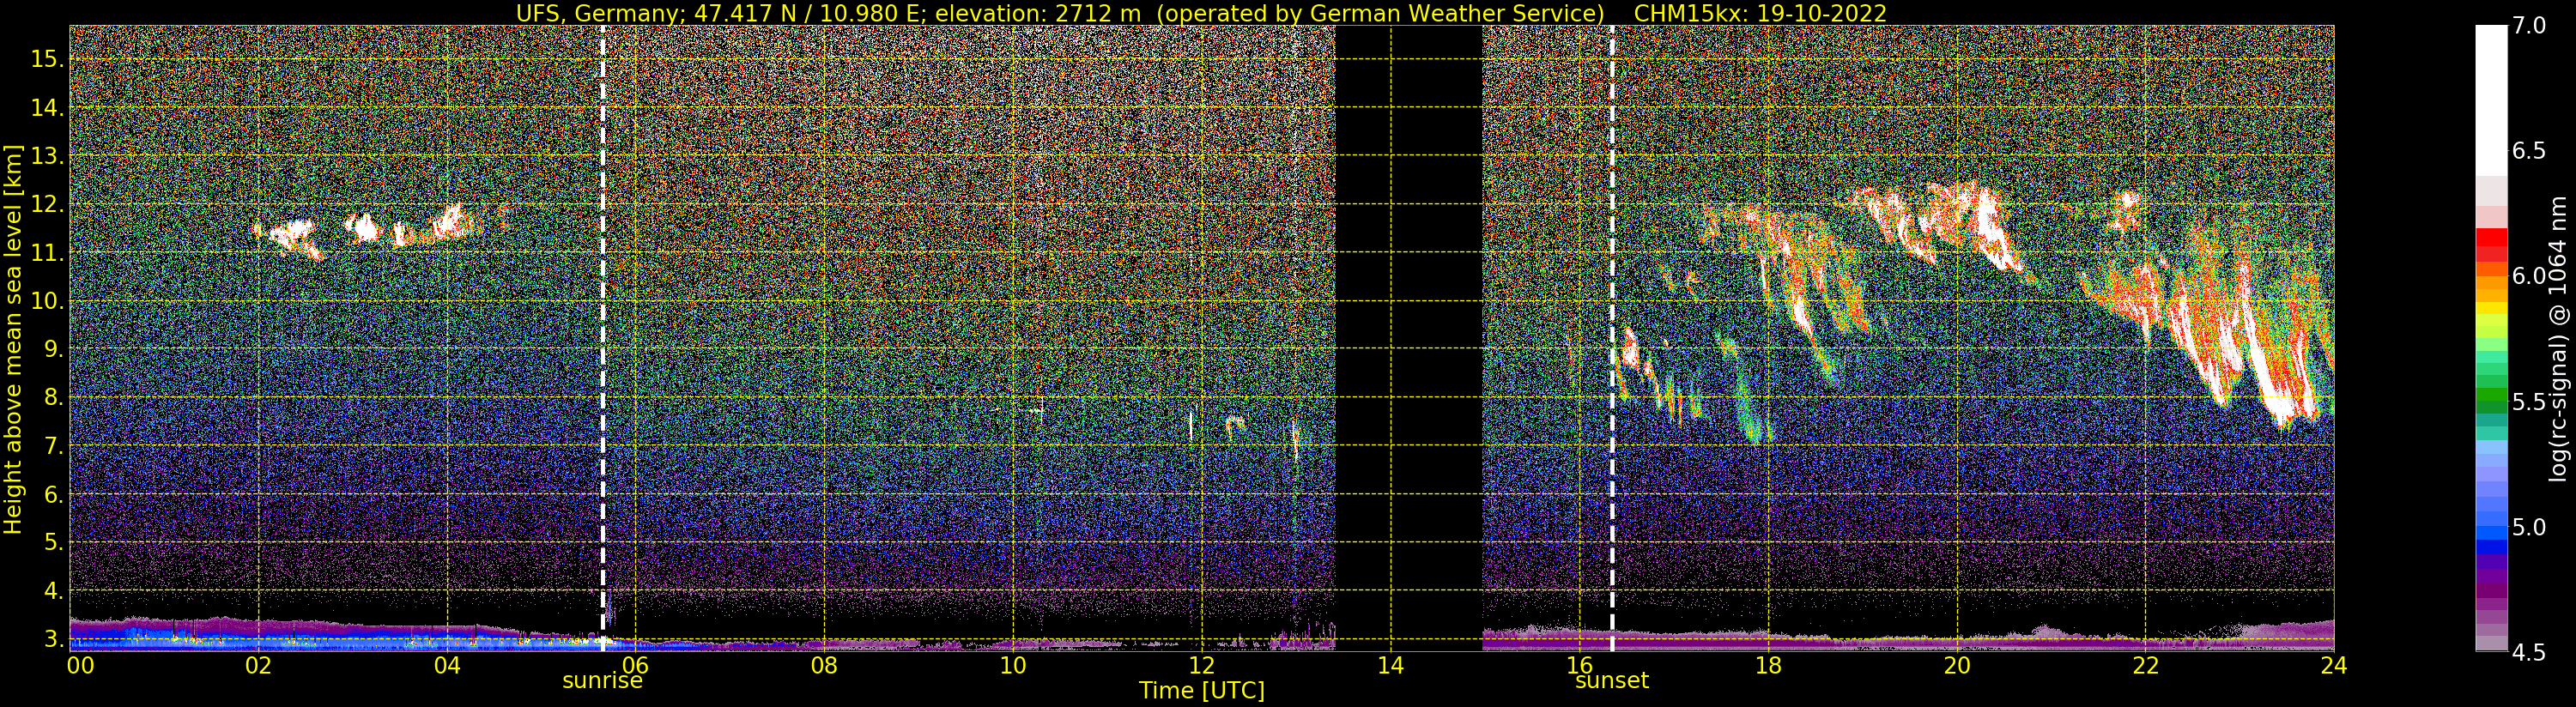Screen dimensions: 2576x707
Task: Click the height-axis tick label '12.'
Action: pos(47,204)
